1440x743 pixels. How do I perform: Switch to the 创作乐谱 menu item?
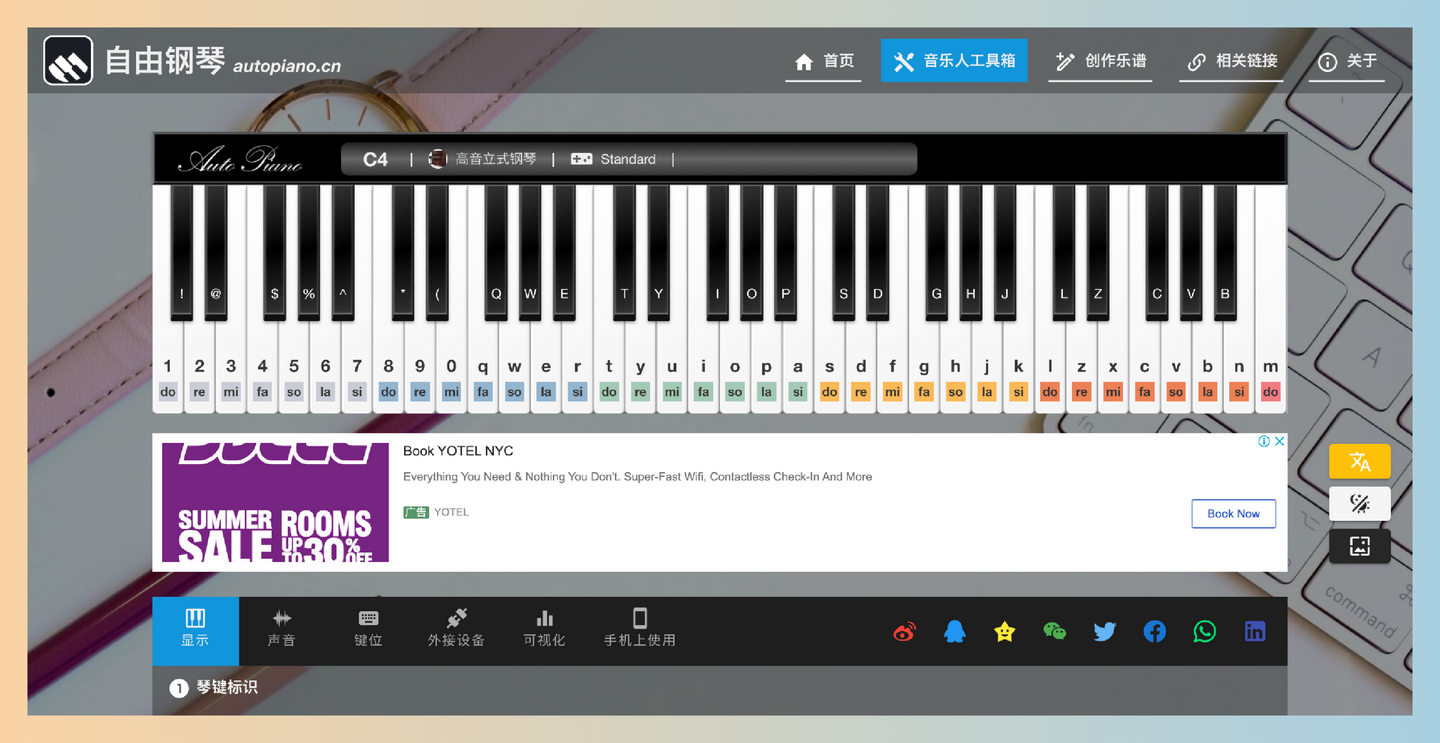click(1100, 60)
